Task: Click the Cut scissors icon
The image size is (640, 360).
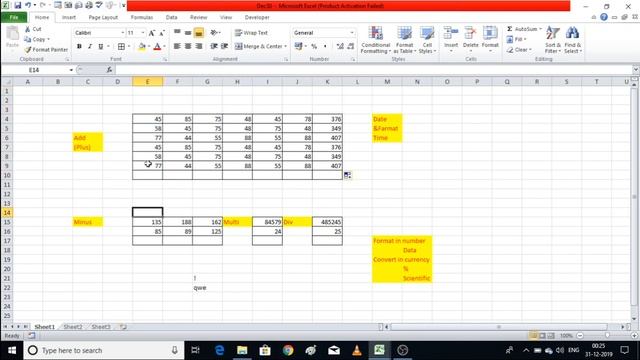Action: click(x=27, y=29)
